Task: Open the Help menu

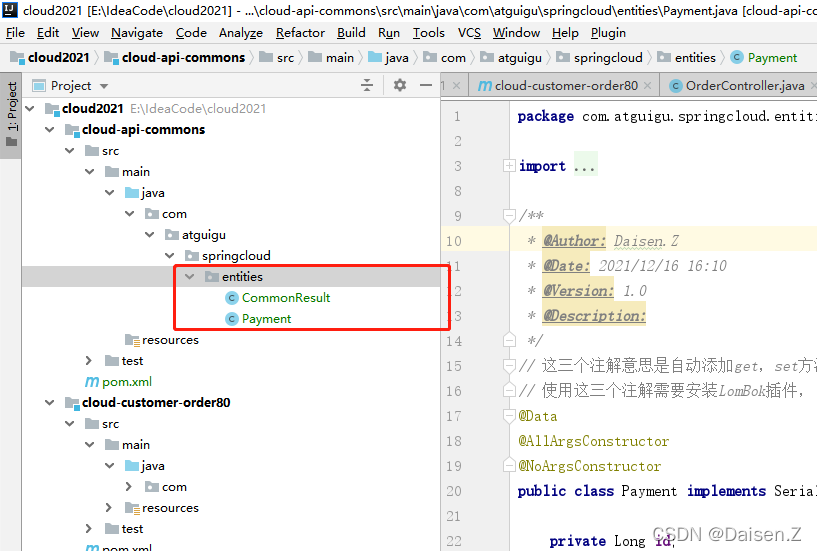Action: [565, 33]
